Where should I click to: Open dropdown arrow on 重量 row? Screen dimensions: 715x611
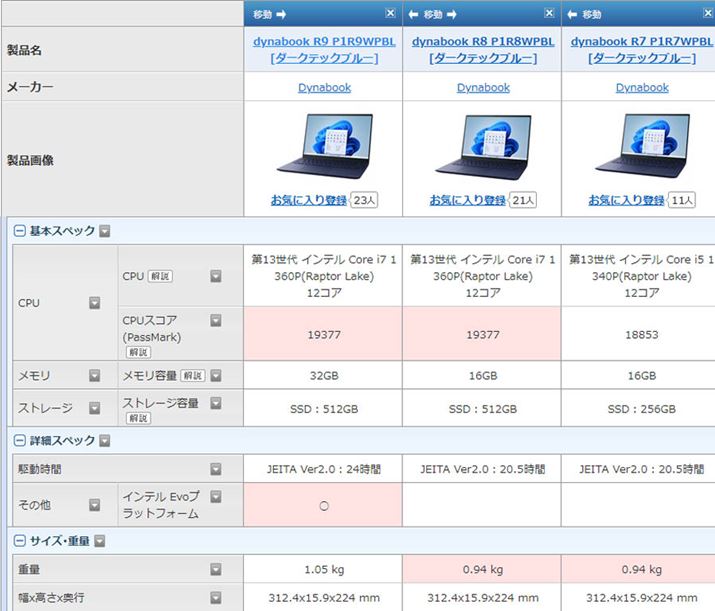point(215,570)
